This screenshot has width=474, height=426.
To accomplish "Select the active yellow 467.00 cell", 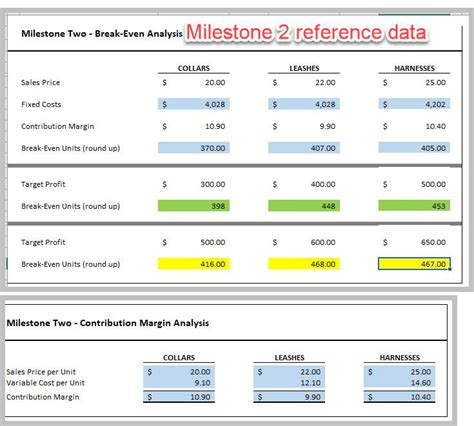I will point(414,264).
